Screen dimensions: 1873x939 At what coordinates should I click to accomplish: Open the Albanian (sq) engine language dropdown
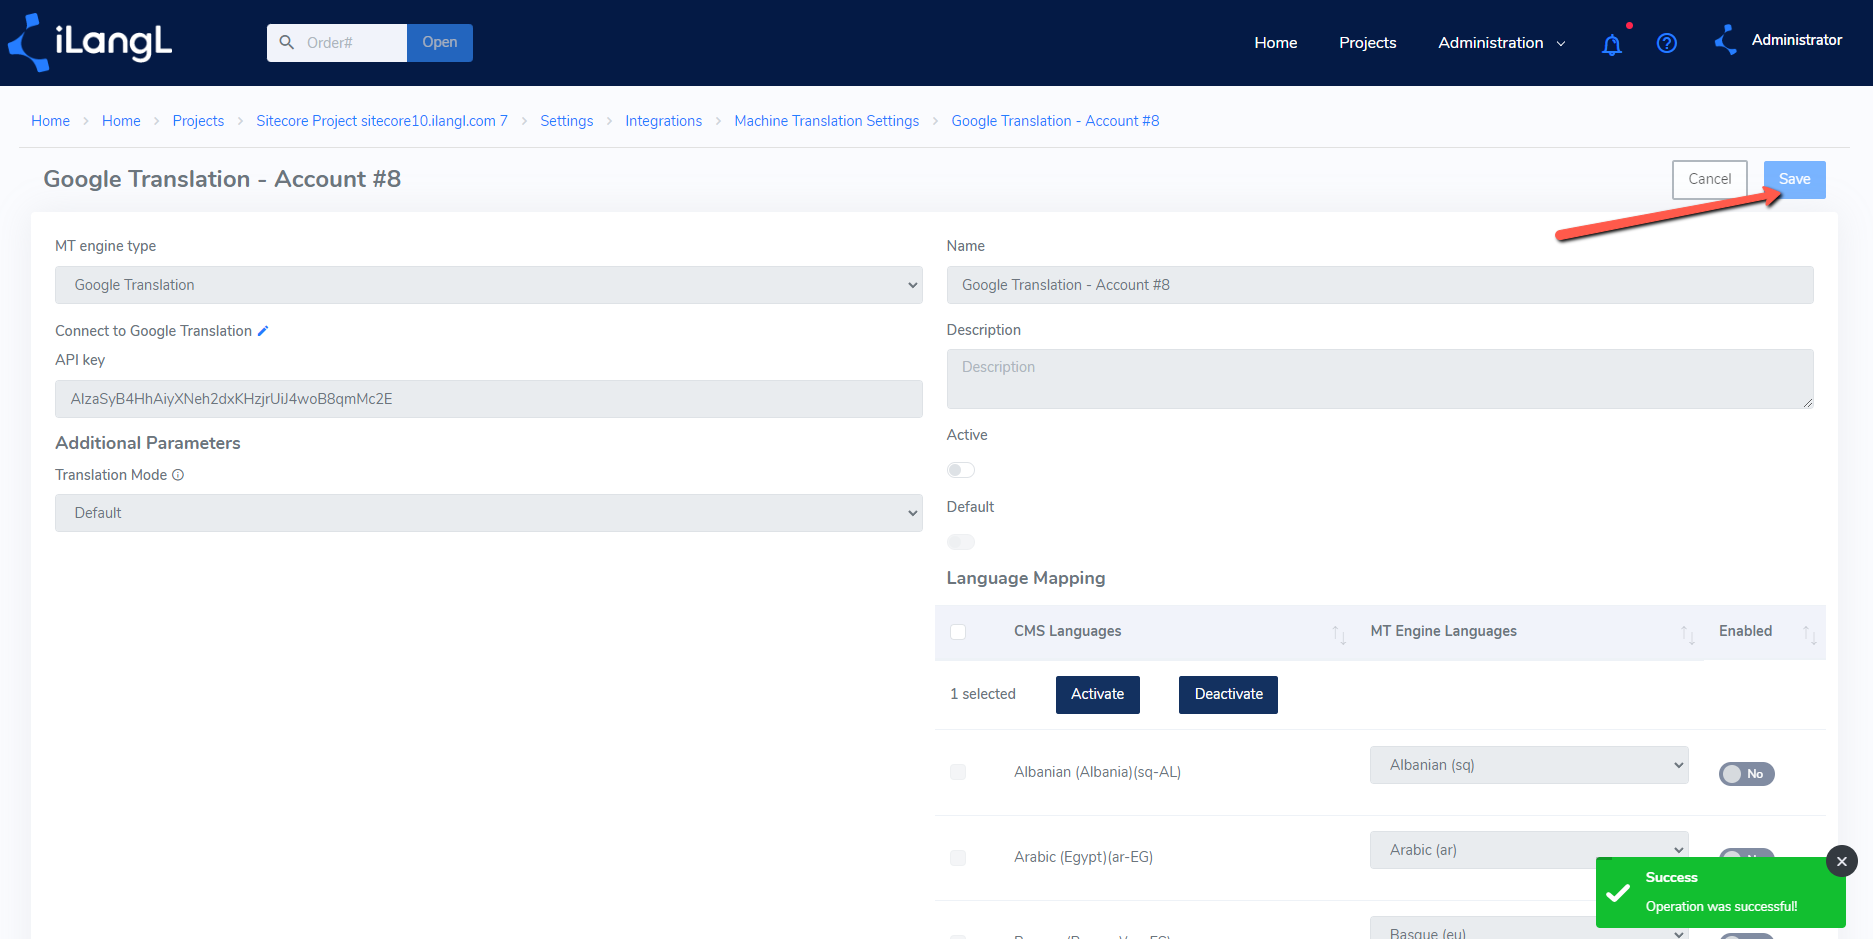[x=1529, y=765]
